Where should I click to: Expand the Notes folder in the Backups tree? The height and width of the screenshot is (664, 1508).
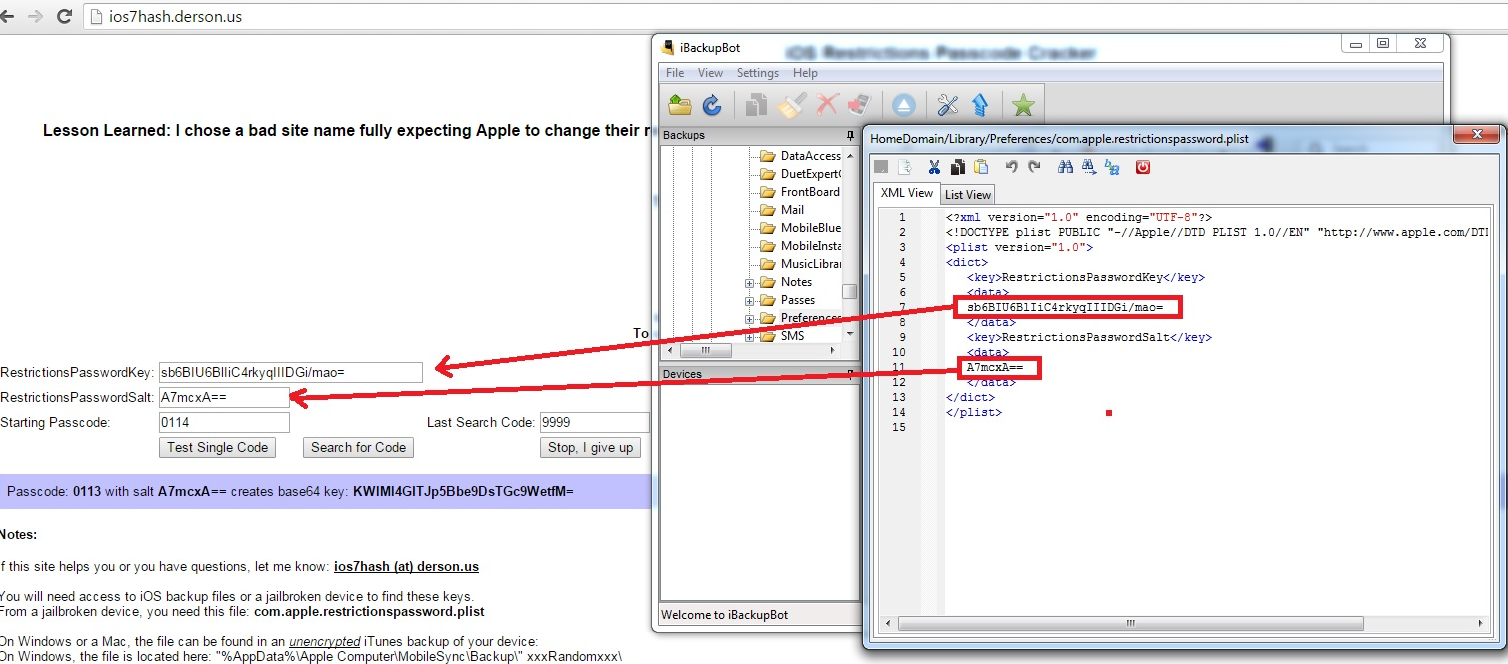coord(749,283)
